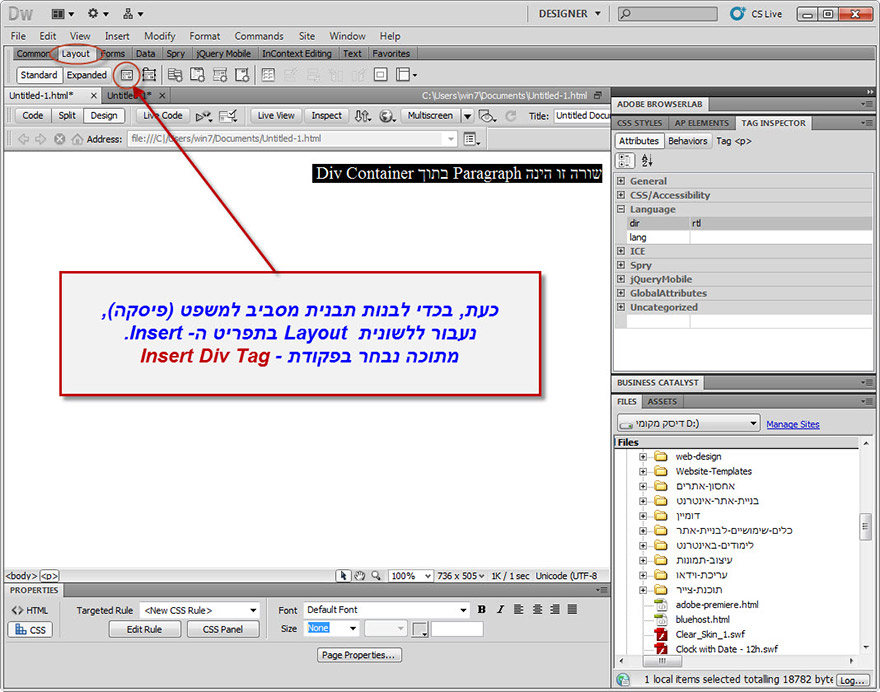
Task: Click the IFrame icon in Layout bar
Action: (381, 75)
